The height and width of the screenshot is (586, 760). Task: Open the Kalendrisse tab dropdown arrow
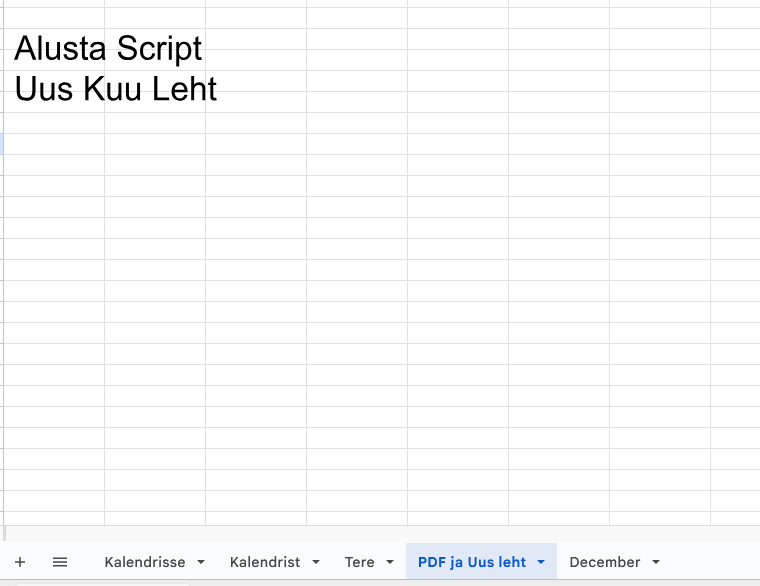pos(201,562)
